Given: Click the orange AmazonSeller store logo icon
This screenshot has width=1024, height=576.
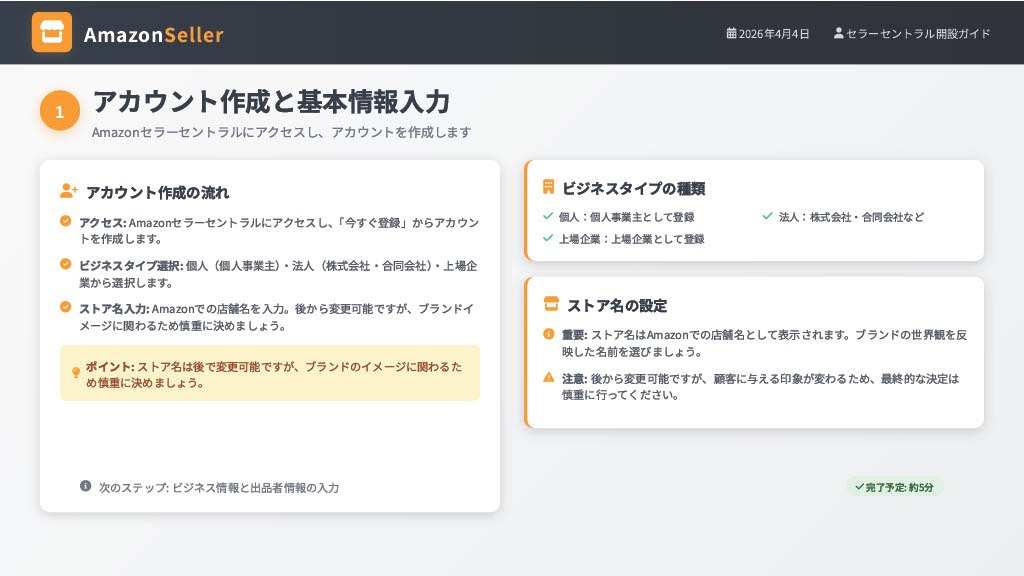Looking at the screenshot, I should pos(52,32).
